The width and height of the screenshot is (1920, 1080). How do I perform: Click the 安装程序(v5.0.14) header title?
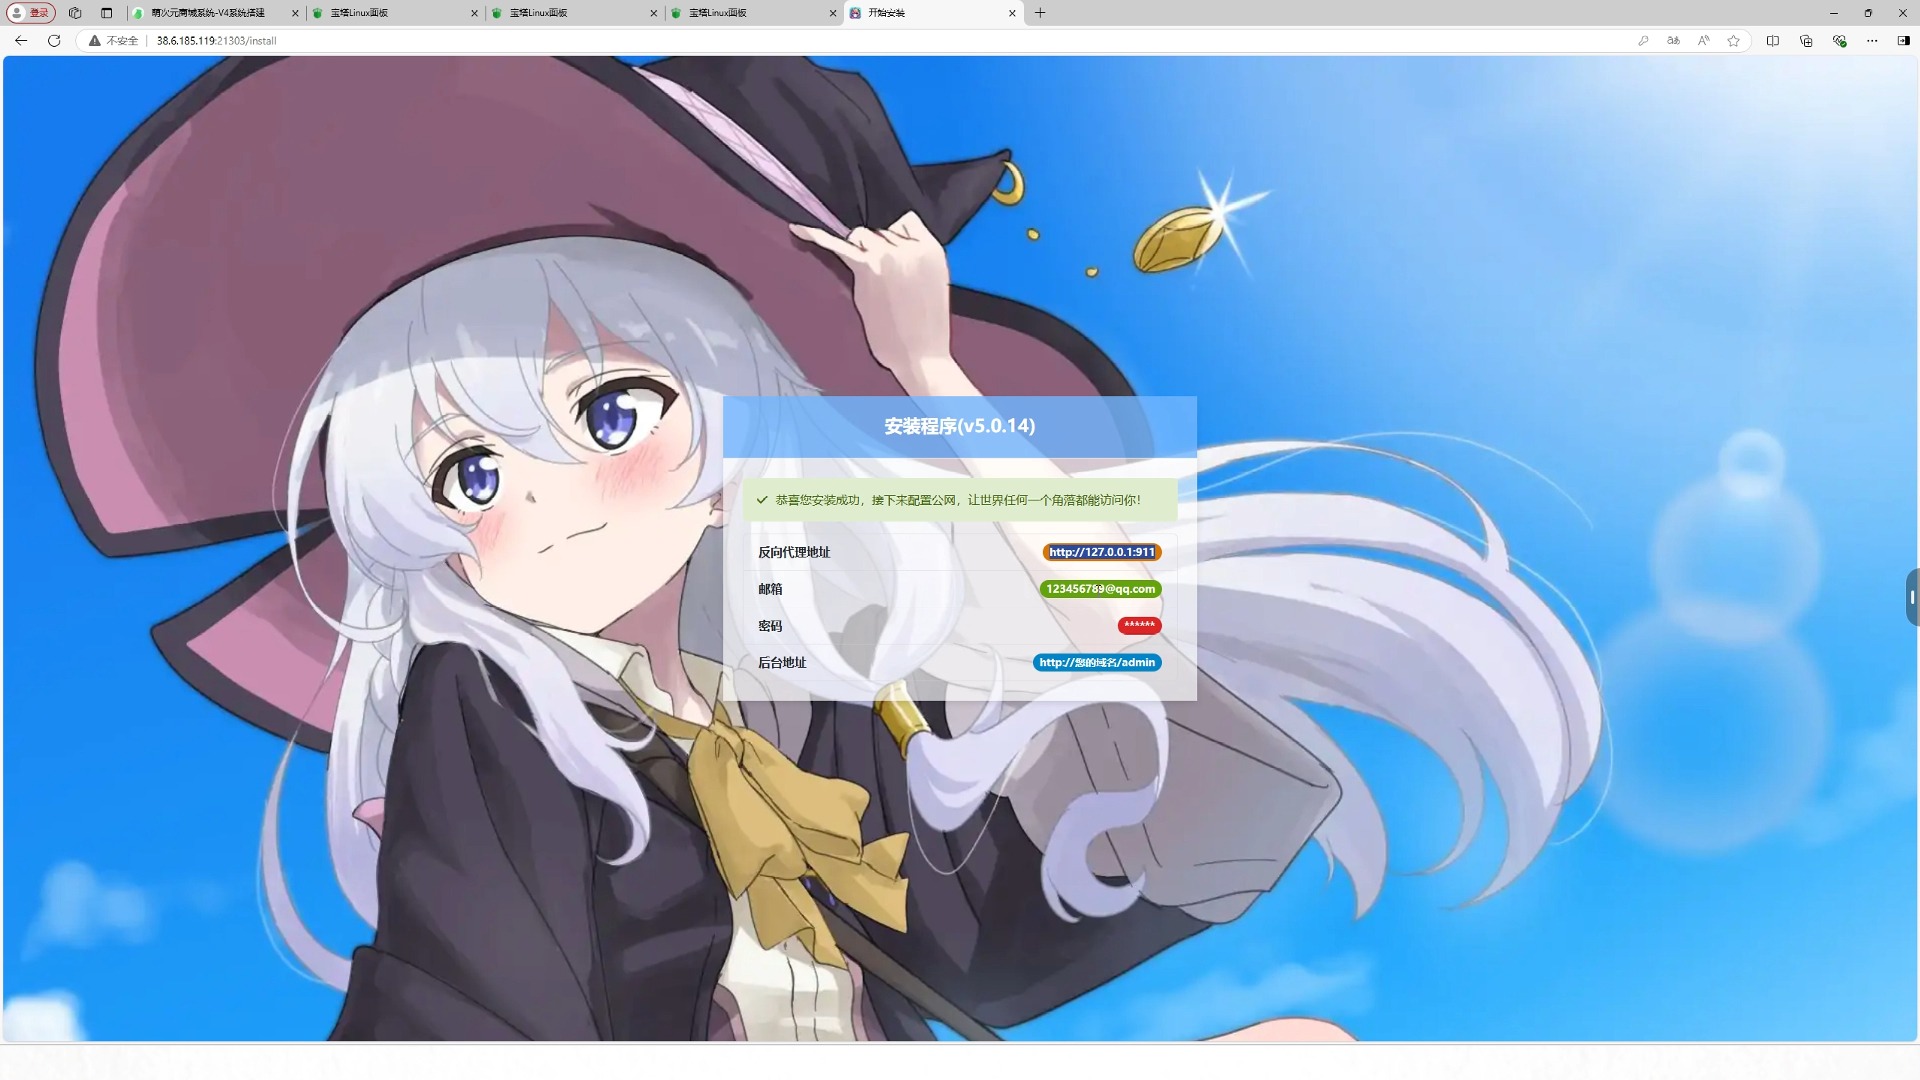pos(959,426)
